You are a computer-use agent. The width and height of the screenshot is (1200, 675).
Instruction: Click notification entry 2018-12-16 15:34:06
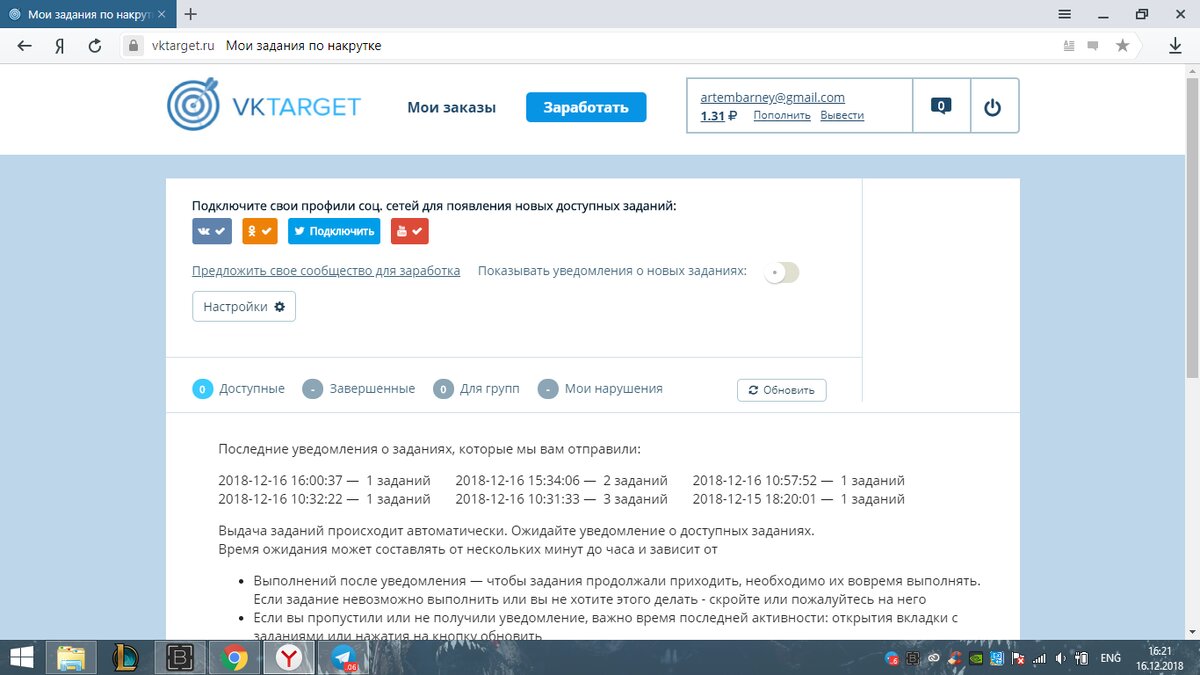pyautogui.click(x=561, y=480)
